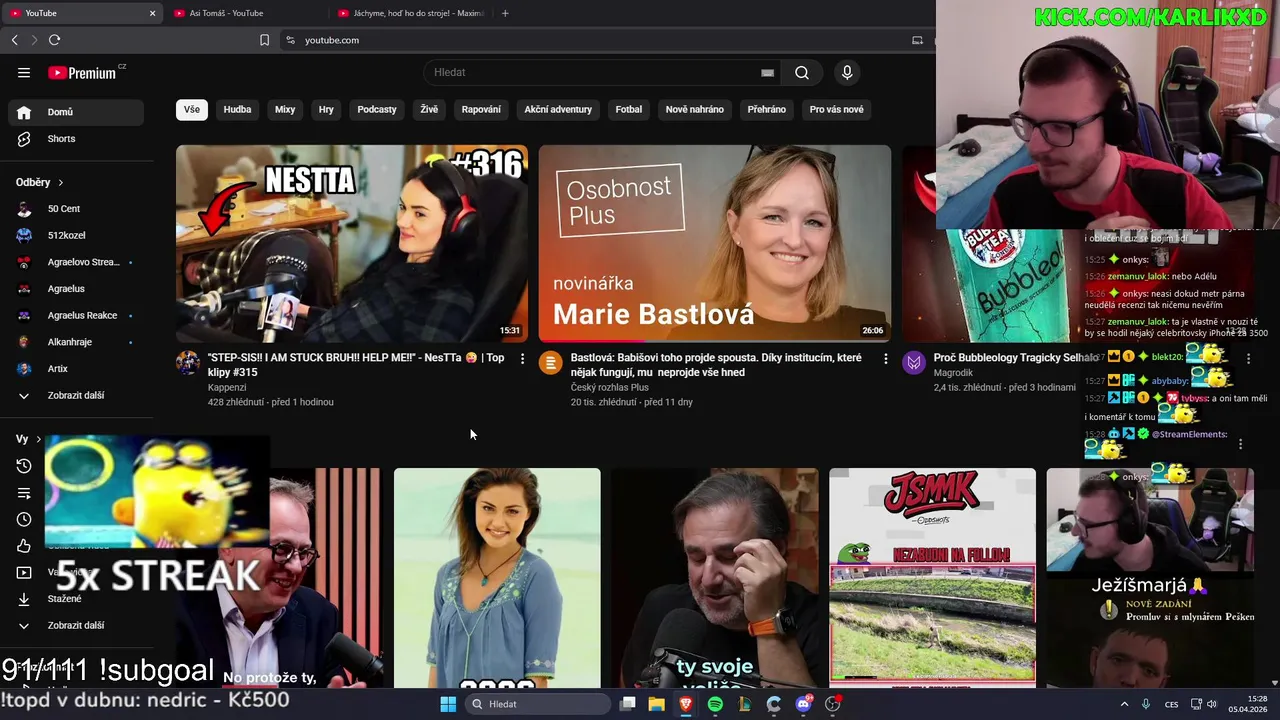Screen dimensions: 1280x720
Task: Select the Pro vás nové filter chip
Action: pos(837,109)
